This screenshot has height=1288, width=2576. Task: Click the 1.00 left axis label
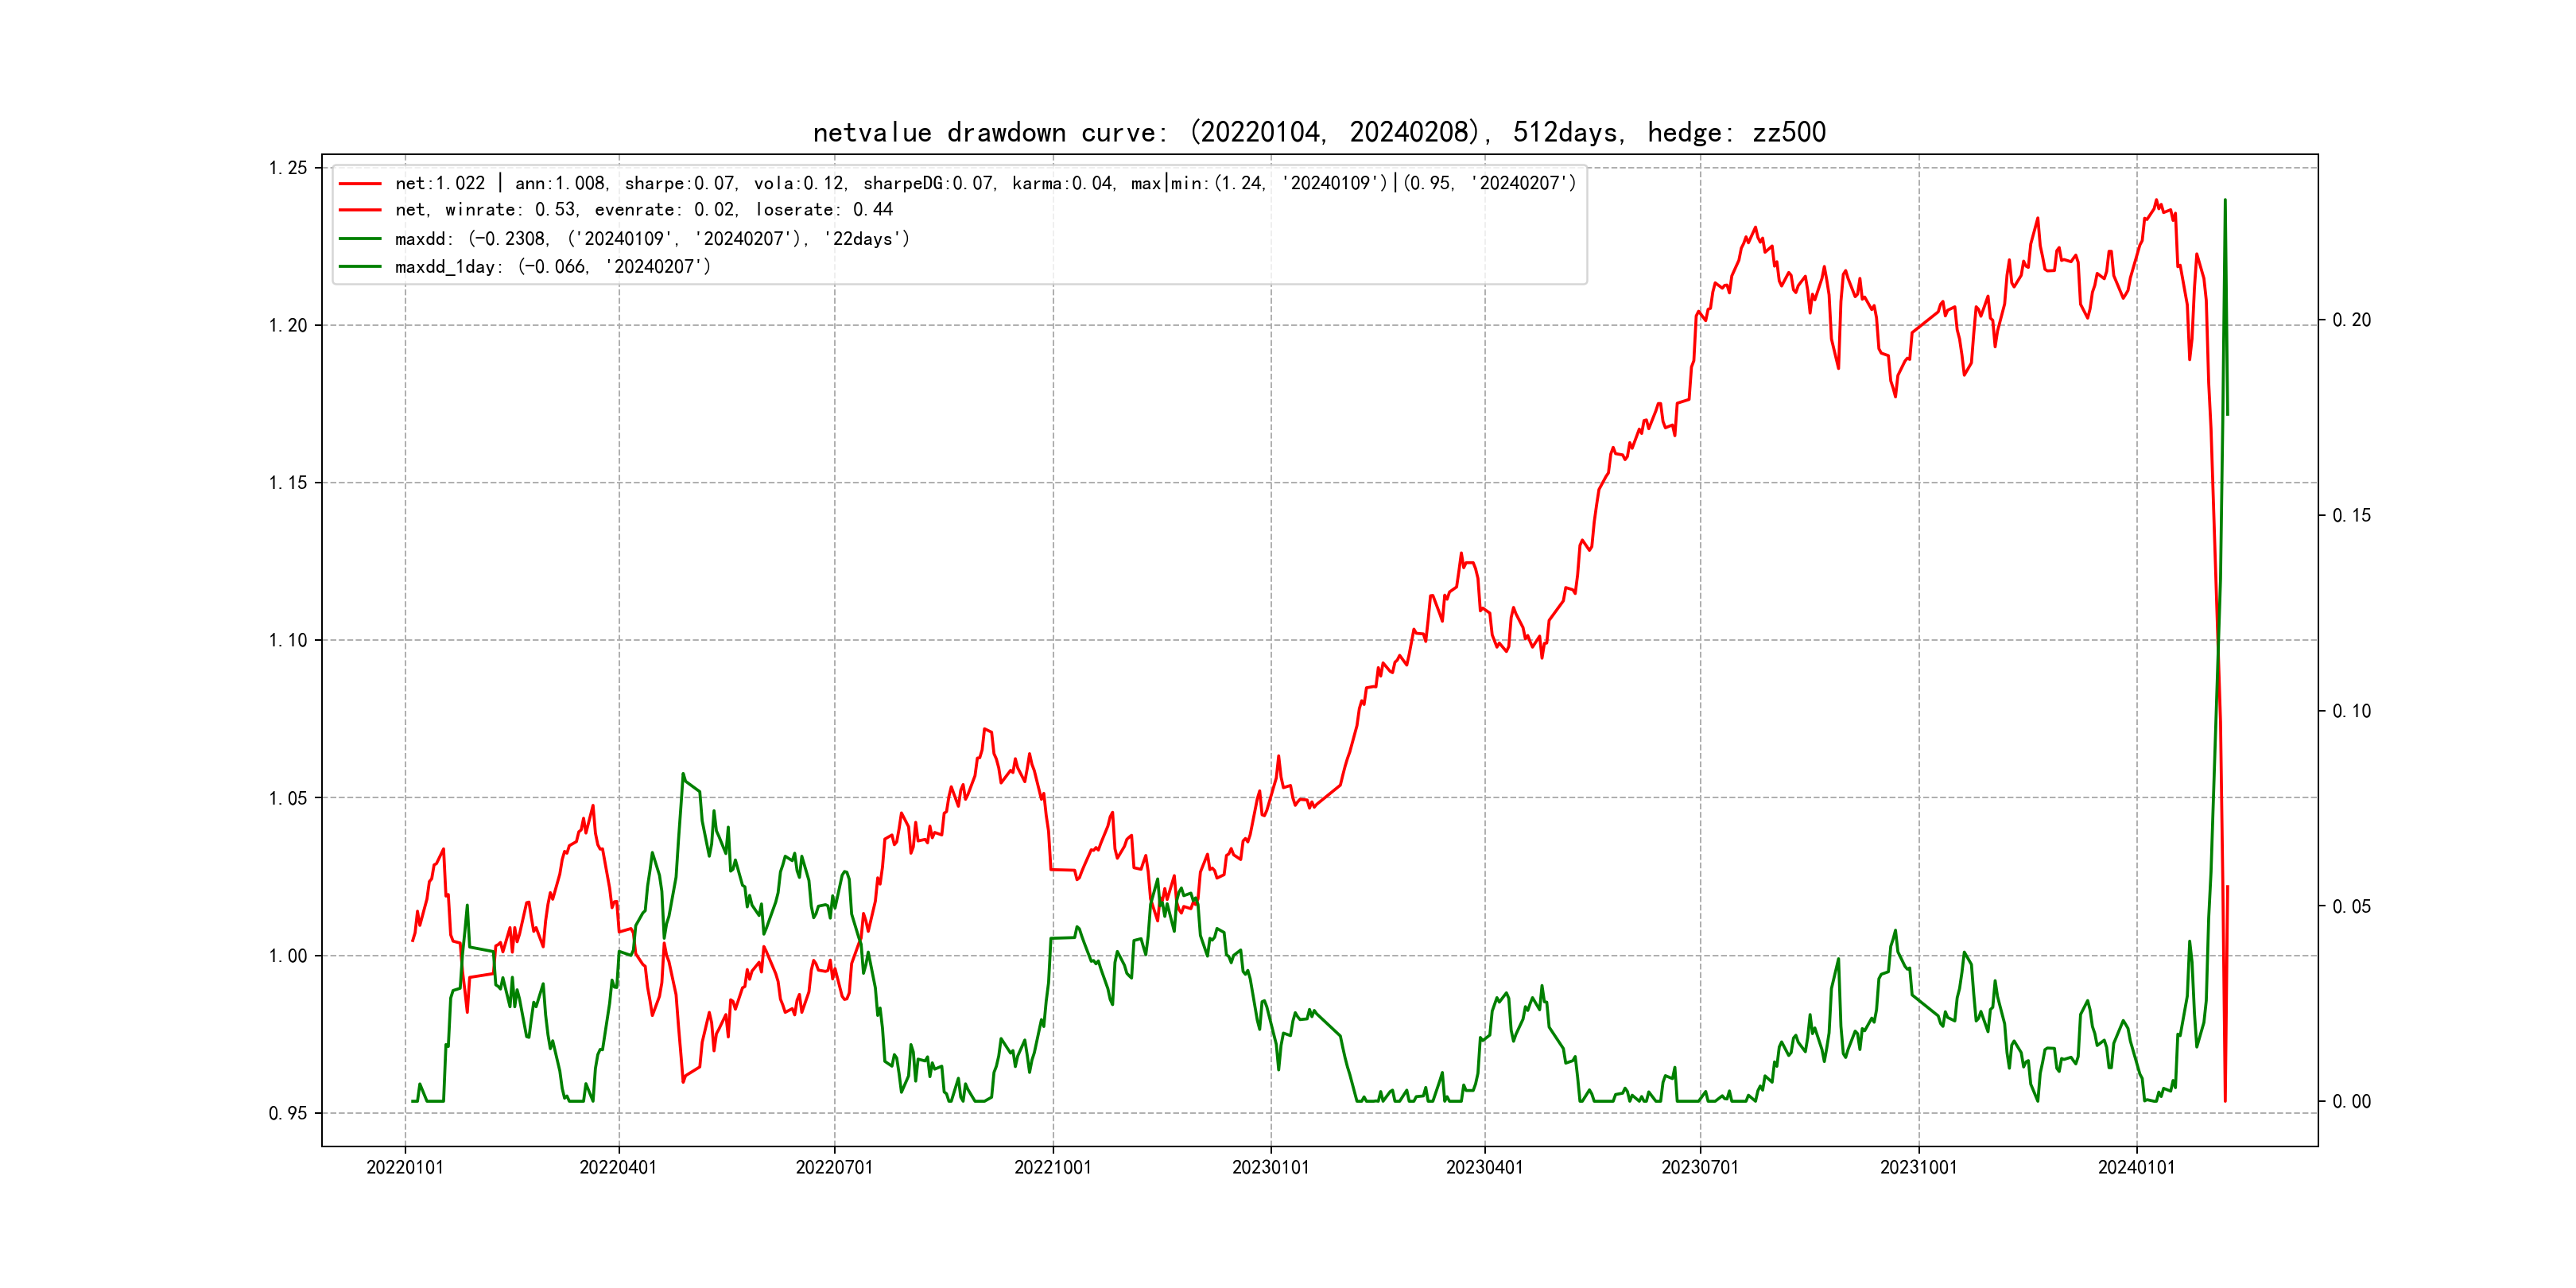(x=288, y=956)
